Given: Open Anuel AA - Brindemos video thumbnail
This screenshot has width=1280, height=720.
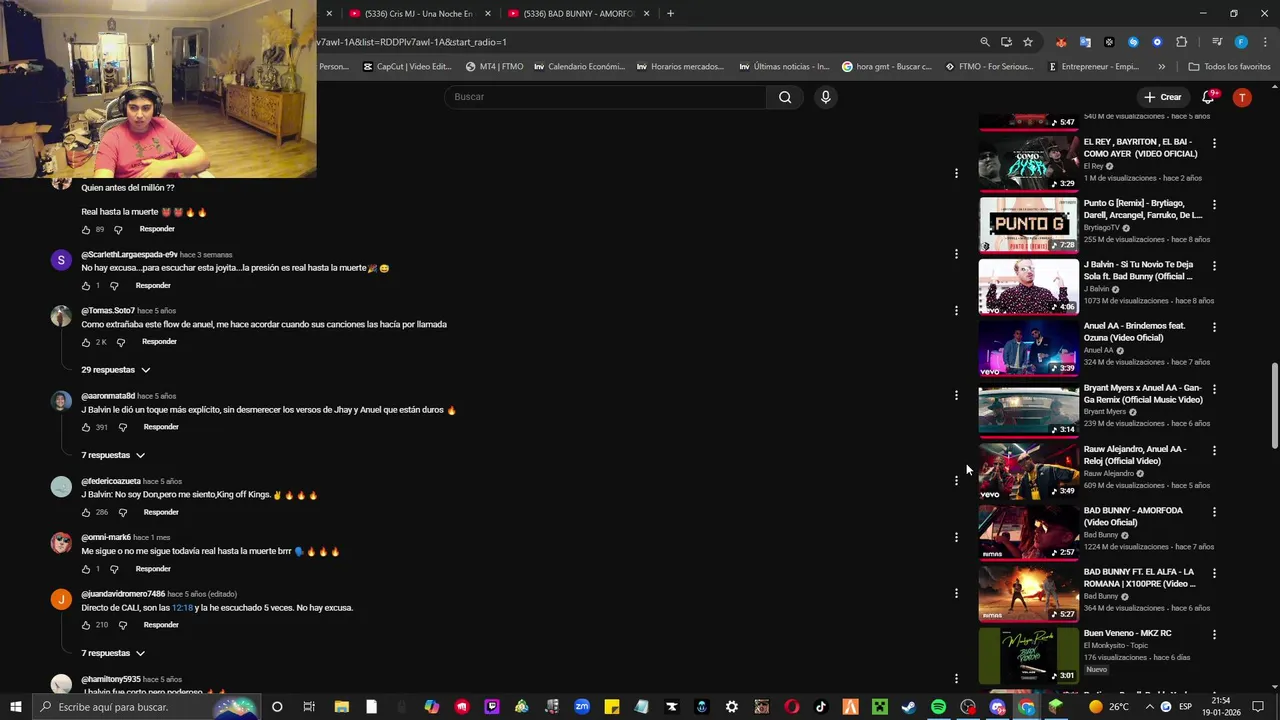Looking at the screenshot, I should pos(1028,347).
